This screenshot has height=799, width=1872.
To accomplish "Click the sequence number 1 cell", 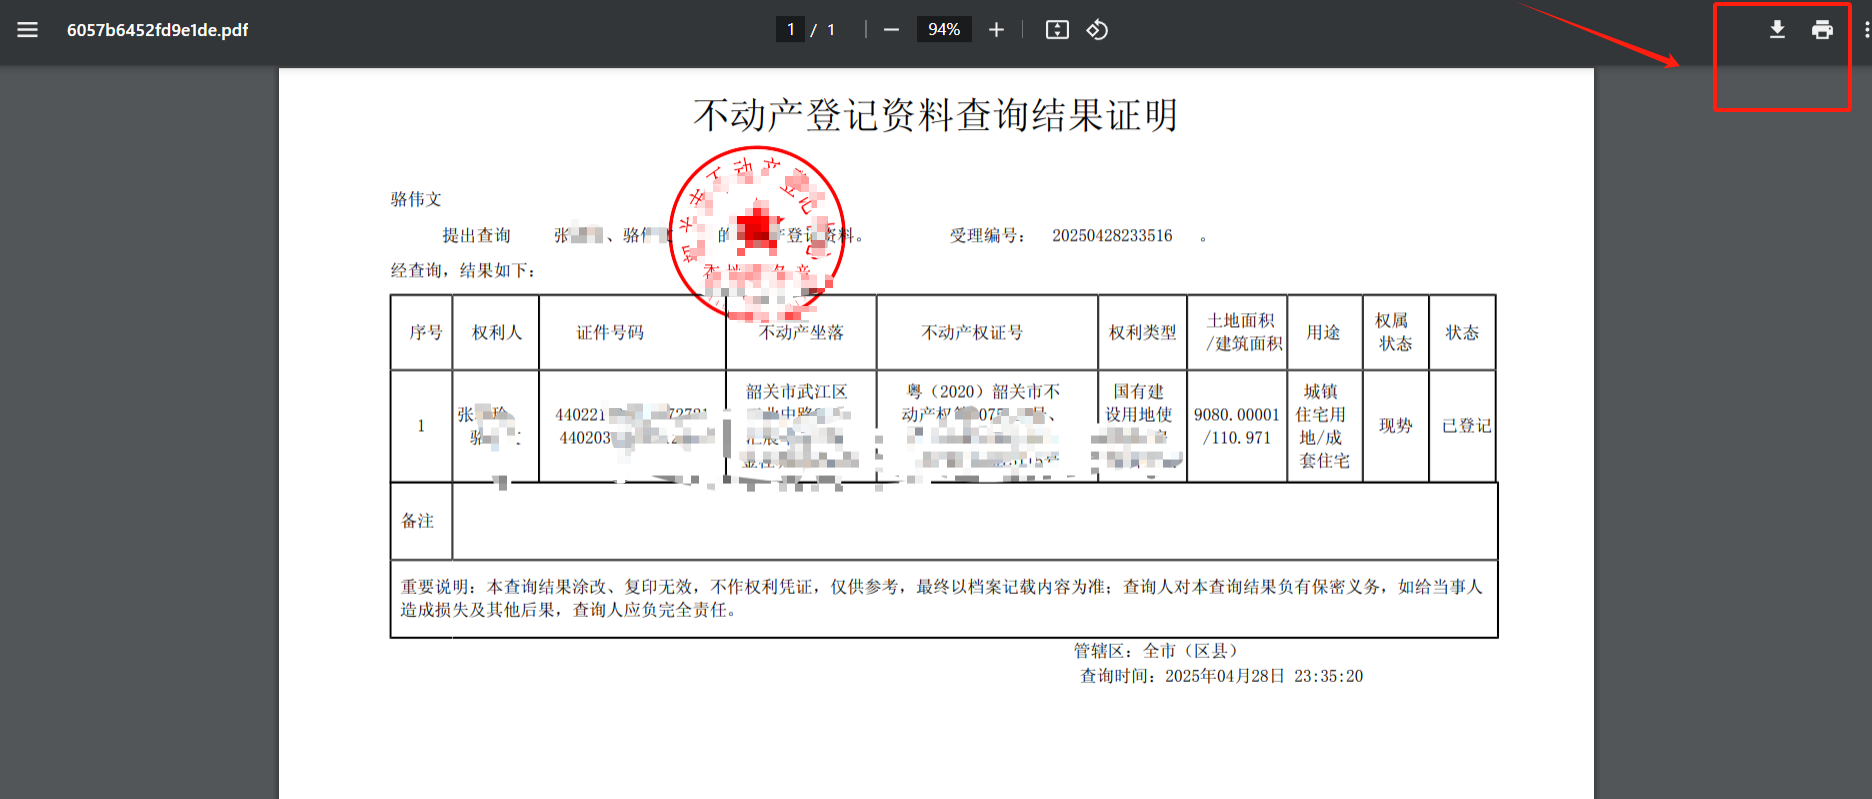I will coord(421,426).
